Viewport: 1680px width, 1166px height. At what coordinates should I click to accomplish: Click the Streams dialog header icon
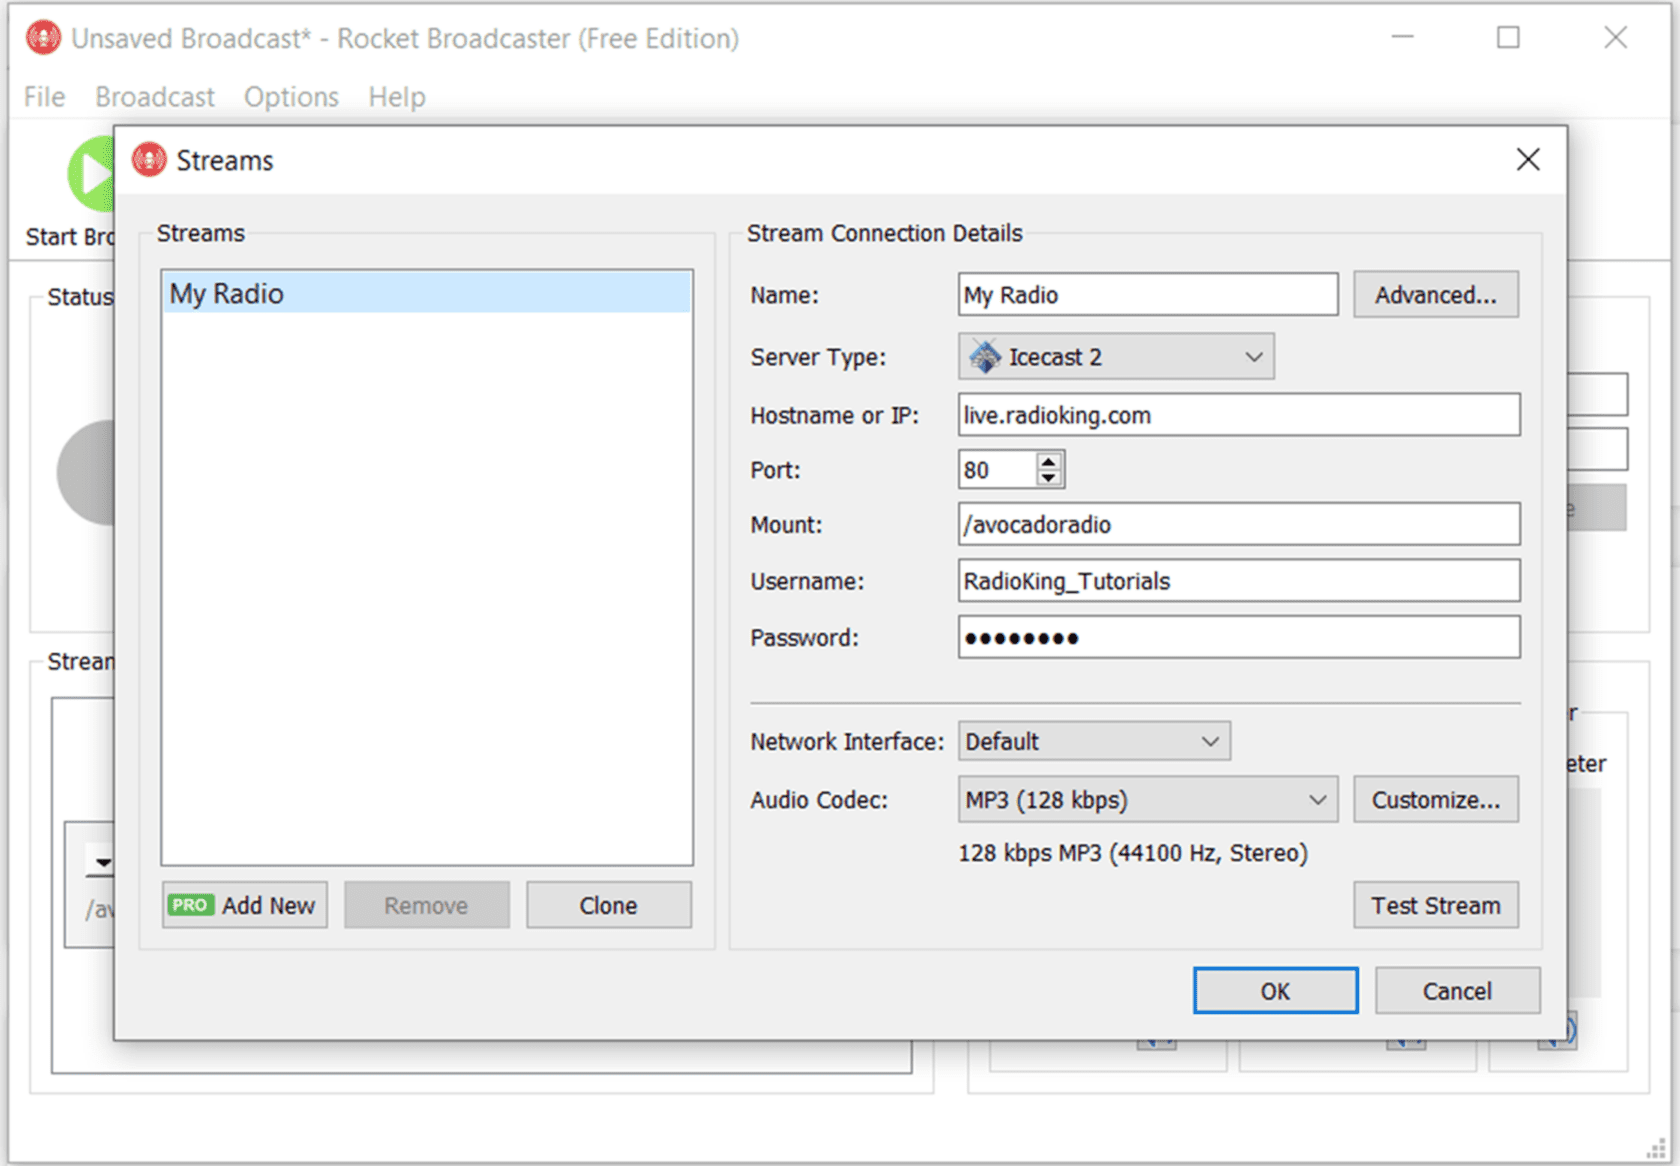(x=149, y=160)
